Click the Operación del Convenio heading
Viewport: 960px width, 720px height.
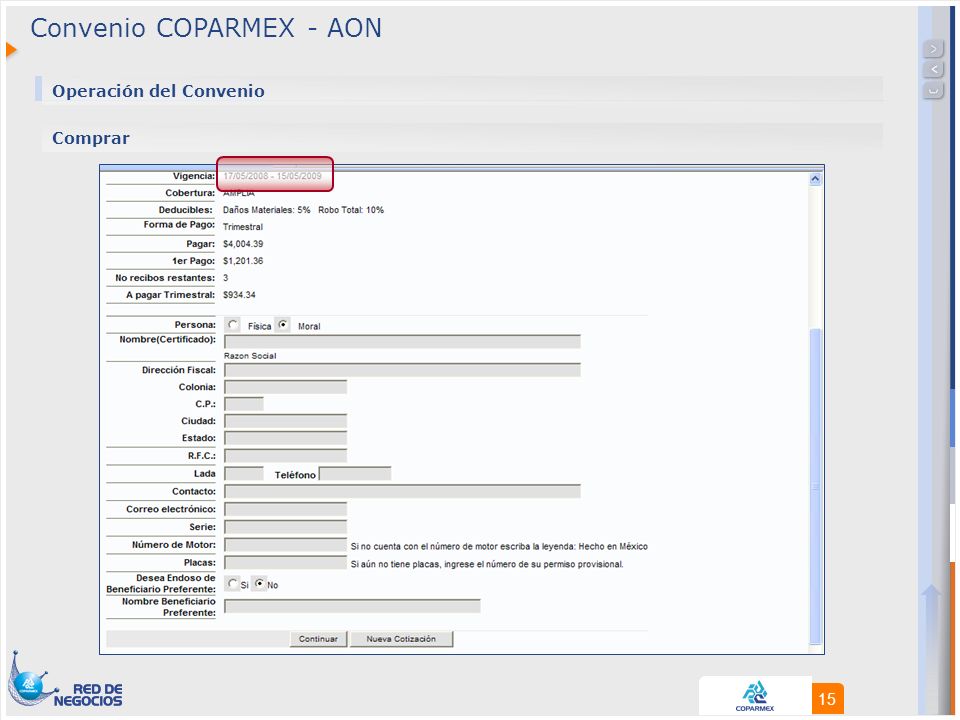pos(158,91)
